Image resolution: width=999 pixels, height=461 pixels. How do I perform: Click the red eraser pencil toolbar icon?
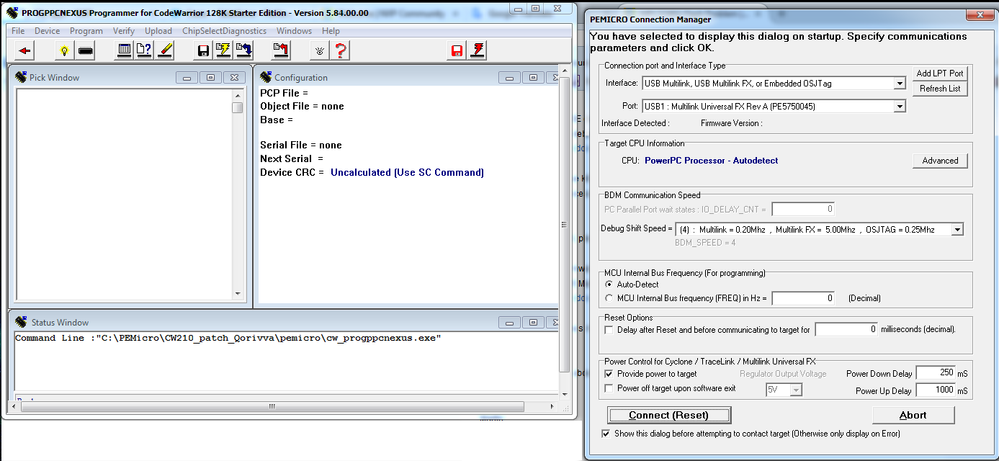164,50
